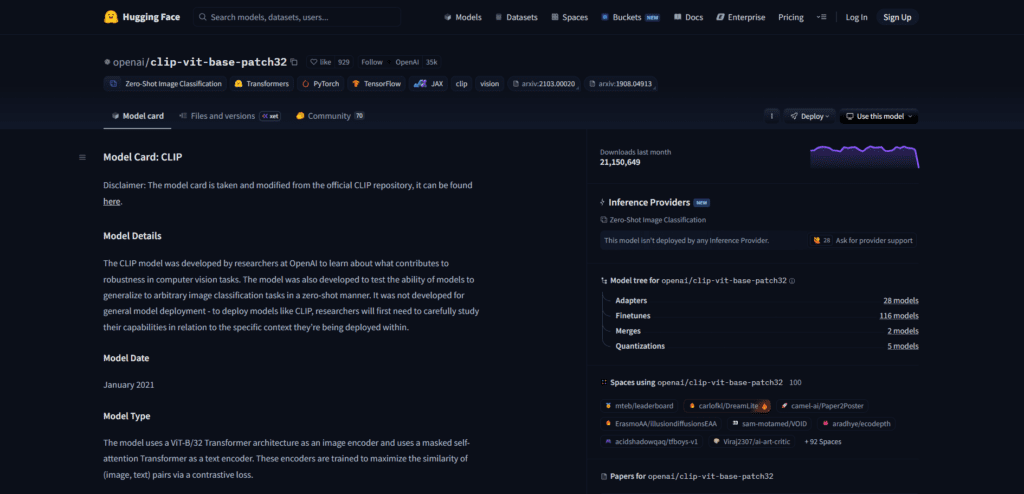Image resolution: width=1024 pixels, height=494 pixels.
Task: Select the Zero-Shot Image Classification tag
Action: pos(165,84)
